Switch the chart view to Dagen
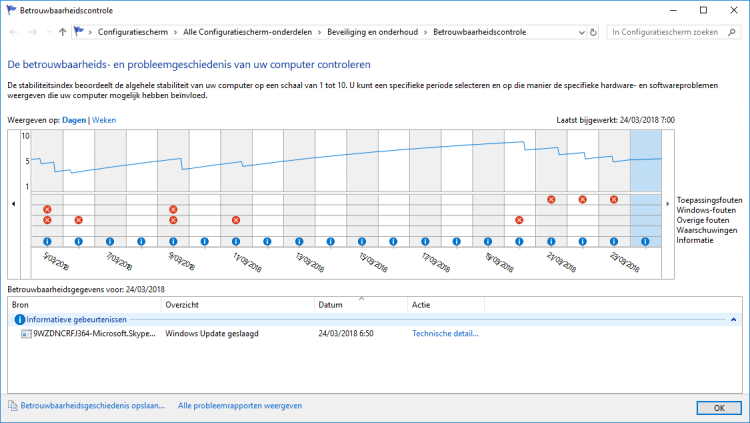Image resolution: width=750 pixels, height=423 pixels. [74, 120]
